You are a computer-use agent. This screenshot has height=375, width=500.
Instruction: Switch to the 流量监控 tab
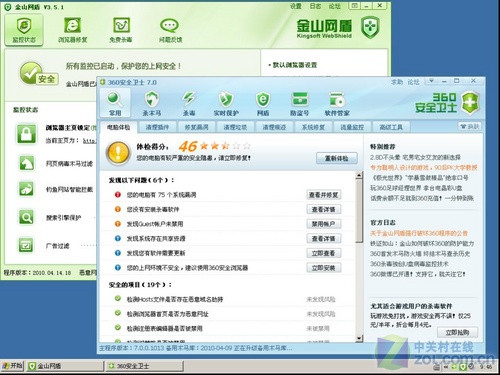352,127
